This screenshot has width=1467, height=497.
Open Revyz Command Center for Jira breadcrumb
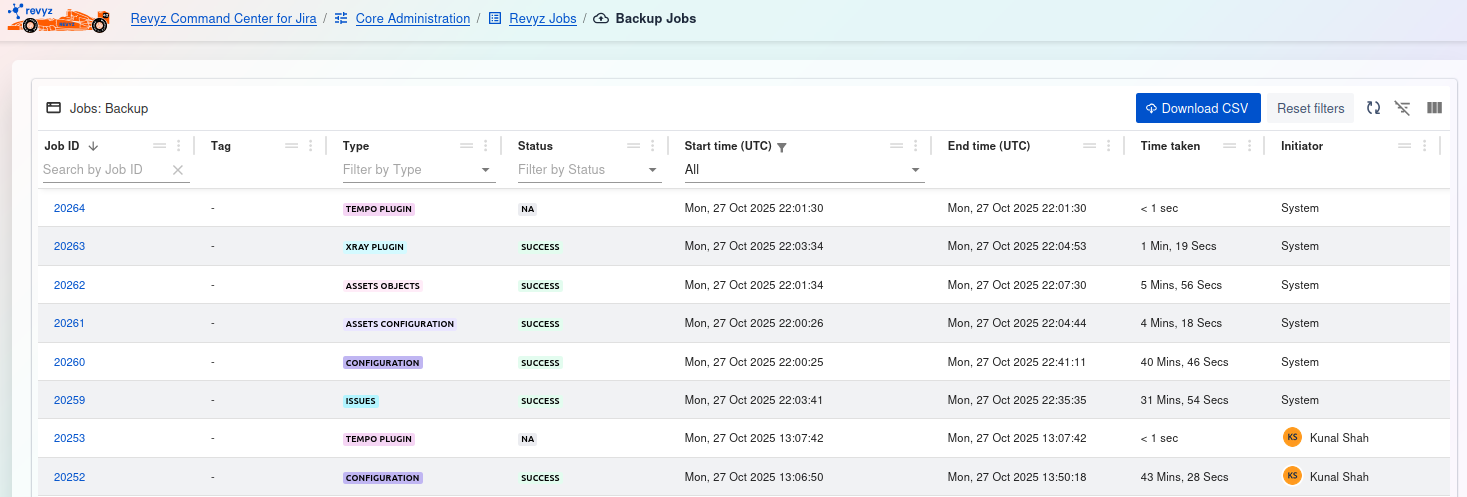tap(223, 18)
